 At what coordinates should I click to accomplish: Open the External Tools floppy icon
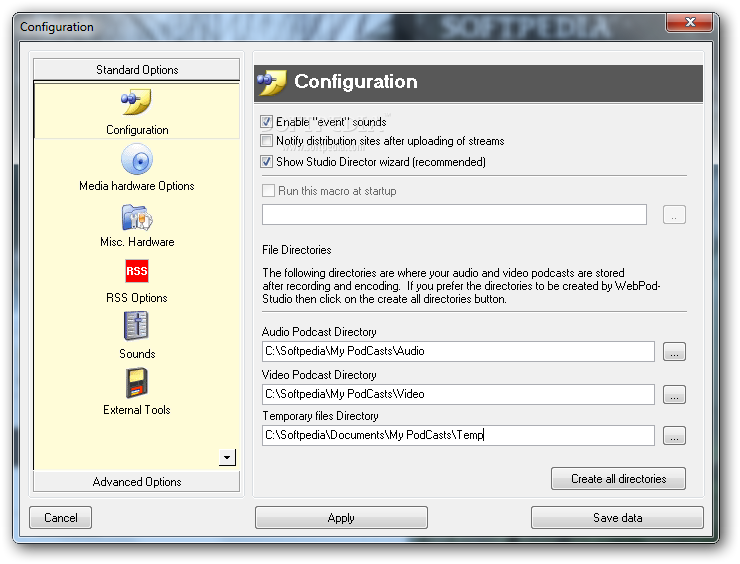point(137,383)
